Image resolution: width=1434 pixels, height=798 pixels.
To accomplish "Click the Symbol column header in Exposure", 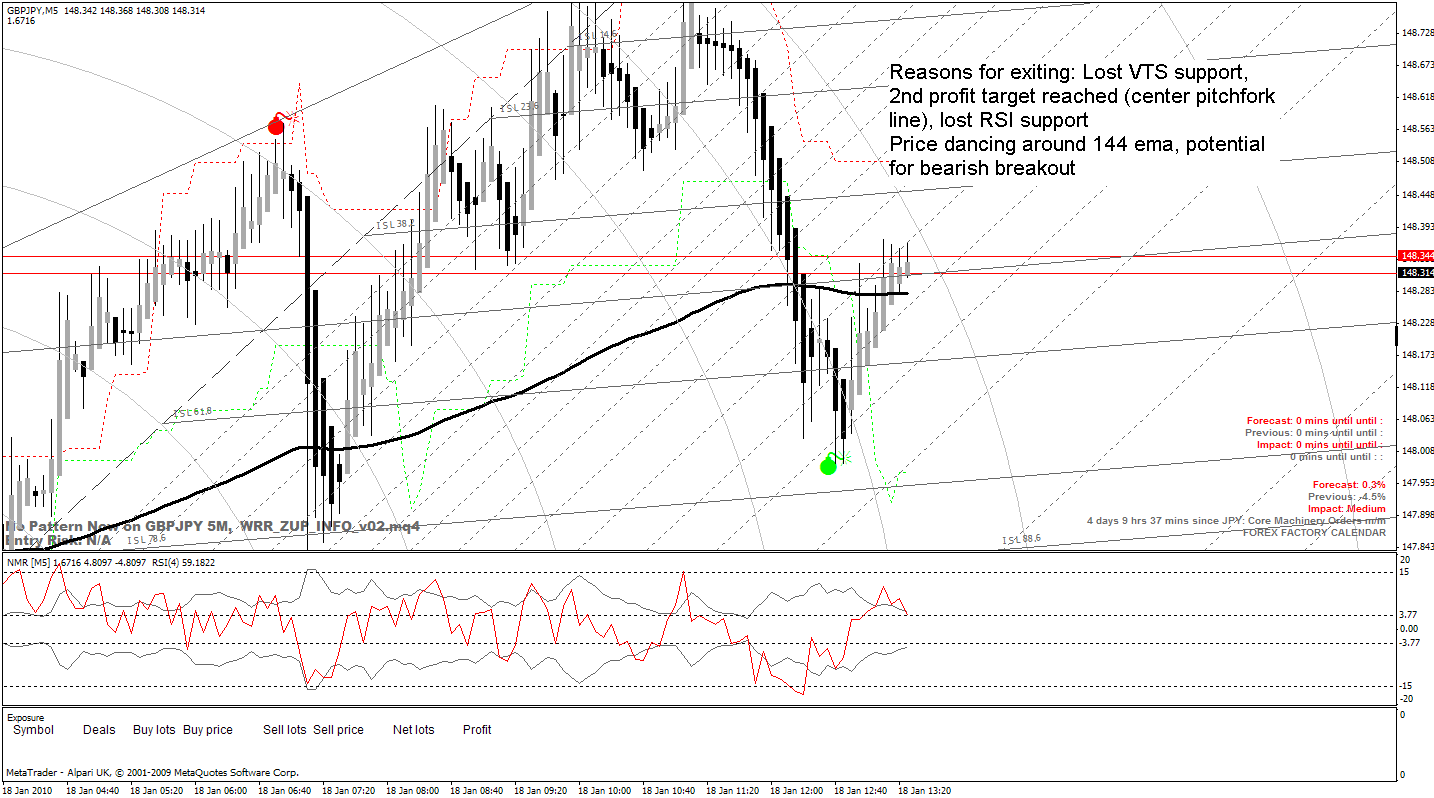I will click(x=33, y=730).
